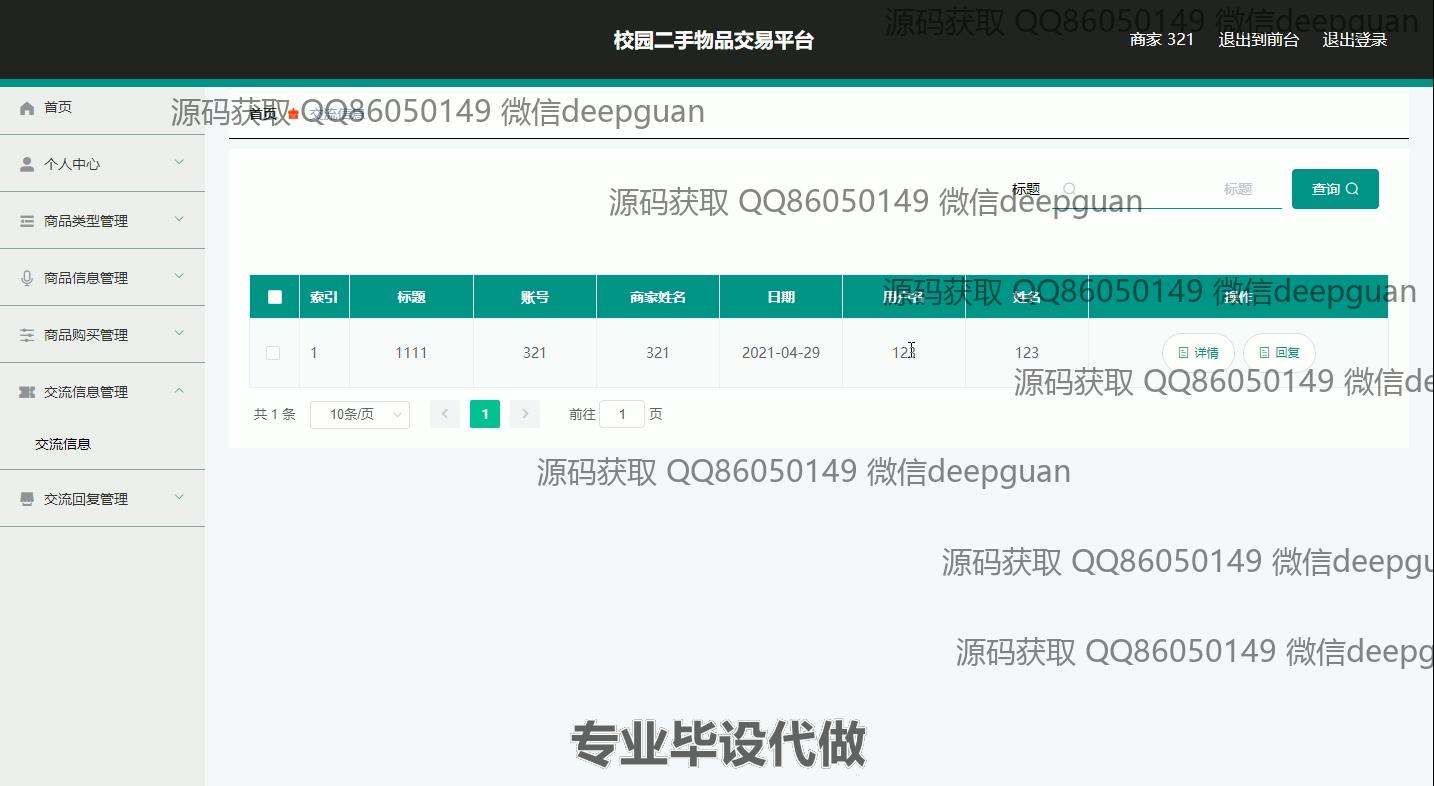Click the shop icon for 交流回复管理
Image resolution: width=1434 pixels, height=786 pixels.
pyautogui.click(x=27, y=499)
